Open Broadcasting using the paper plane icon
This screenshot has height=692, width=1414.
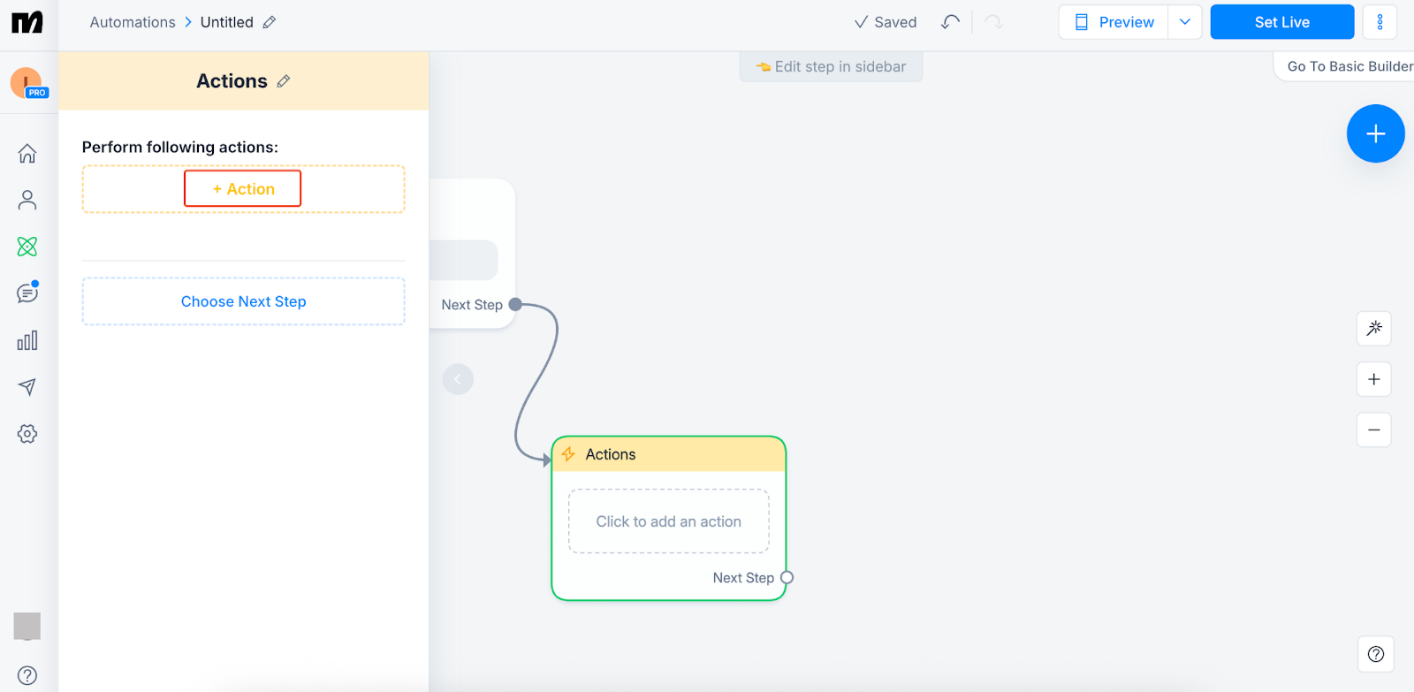[27, 387]
